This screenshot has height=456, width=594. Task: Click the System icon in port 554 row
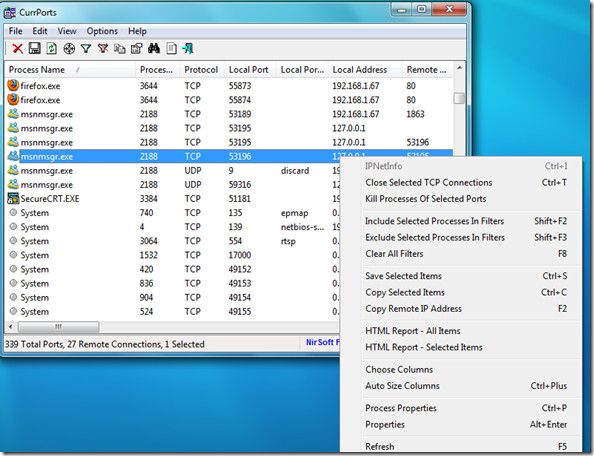(13, 240)
